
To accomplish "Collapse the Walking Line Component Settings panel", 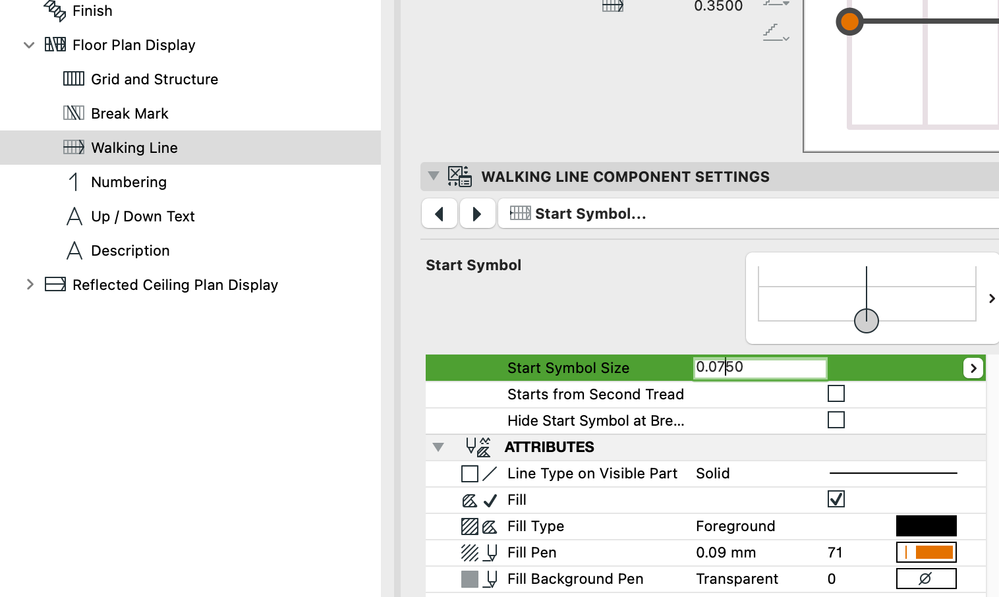I will click(433, 176).
